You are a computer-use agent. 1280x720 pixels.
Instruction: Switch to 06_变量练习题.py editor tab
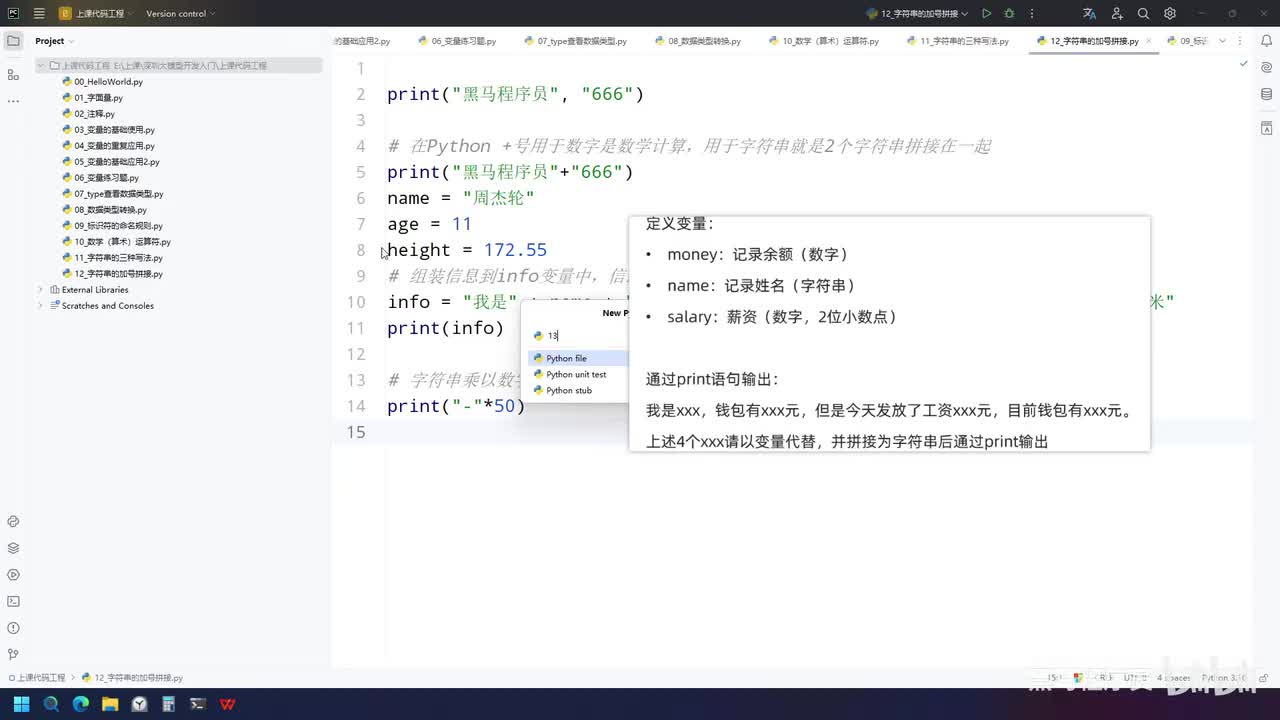pyautogui.click(x=459, y=41)
